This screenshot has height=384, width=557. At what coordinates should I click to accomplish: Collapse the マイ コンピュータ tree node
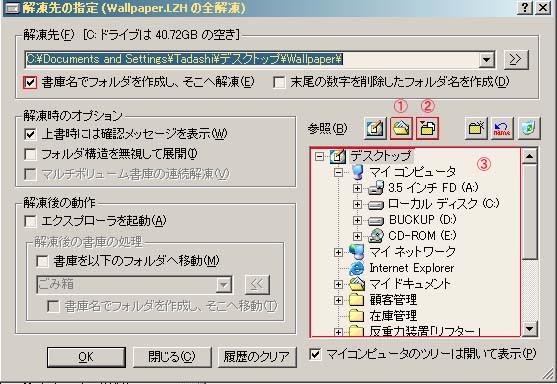click(339, 172)
